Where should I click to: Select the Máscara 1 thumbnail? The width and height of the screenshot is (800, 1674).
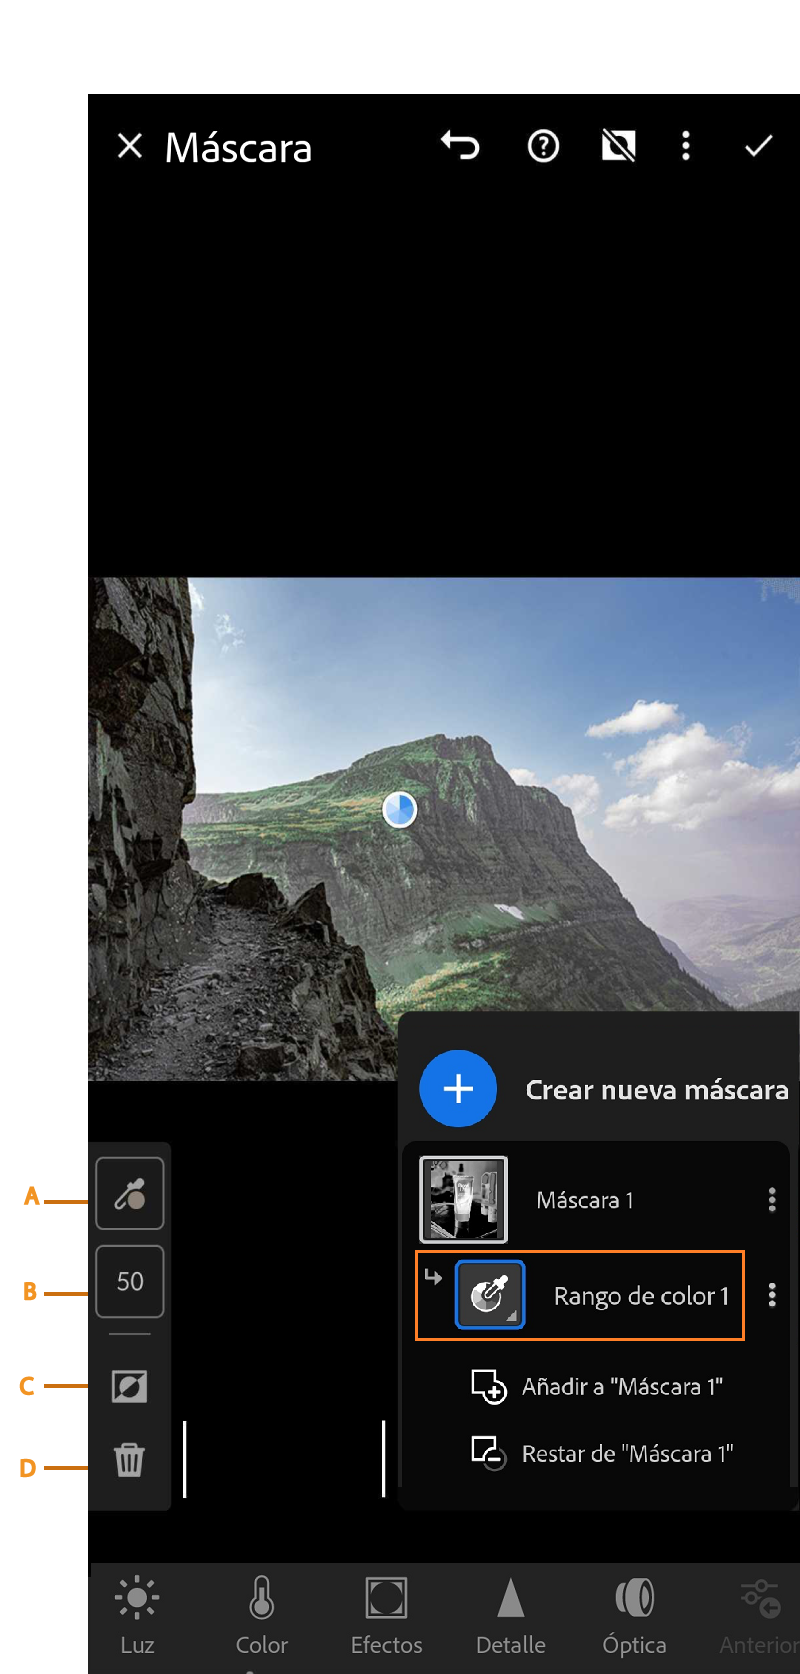(463, 1199)
